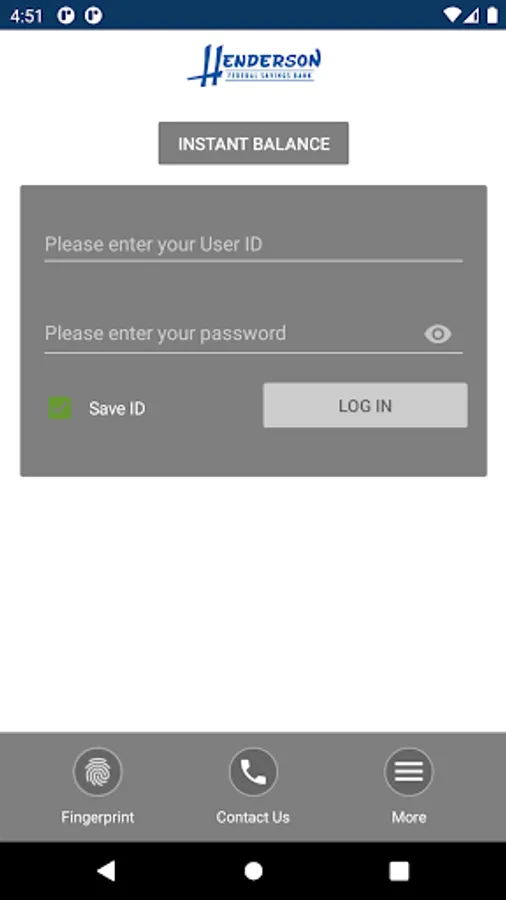
Task: Open the More hamburger menu icon
Action: click(x=408, y=771)
